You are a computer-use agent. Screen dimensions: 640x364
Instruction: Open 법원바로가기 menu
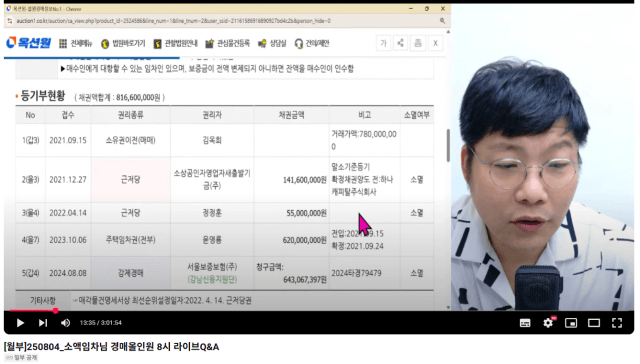[123, 43]
